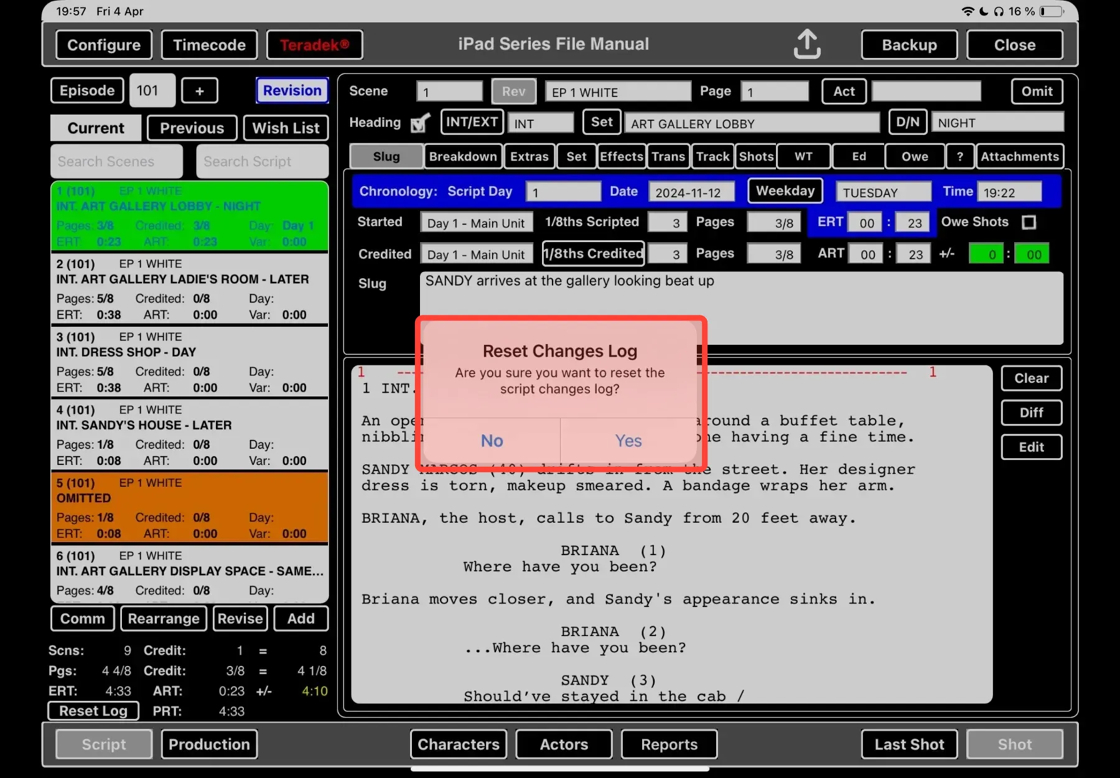
Task: Toggle the Weekday button
Action: [785, 191]
